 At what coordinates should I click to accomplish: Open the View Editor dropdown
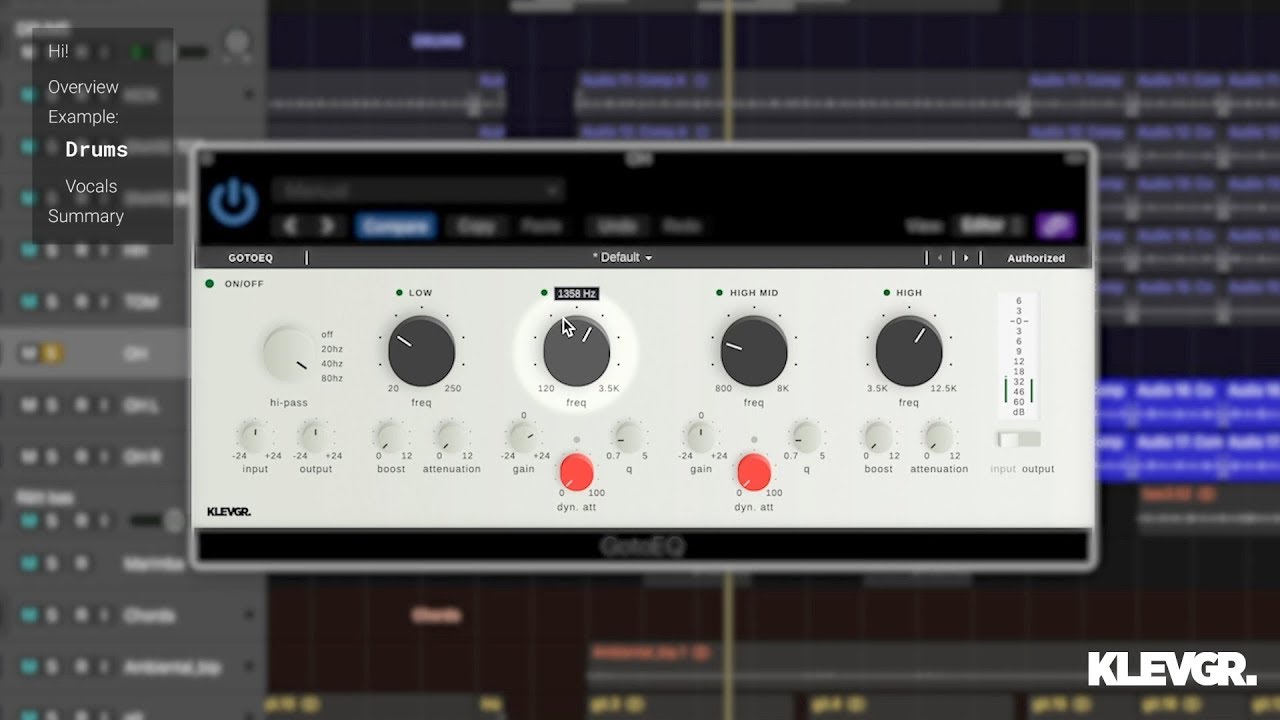(990, 226)
